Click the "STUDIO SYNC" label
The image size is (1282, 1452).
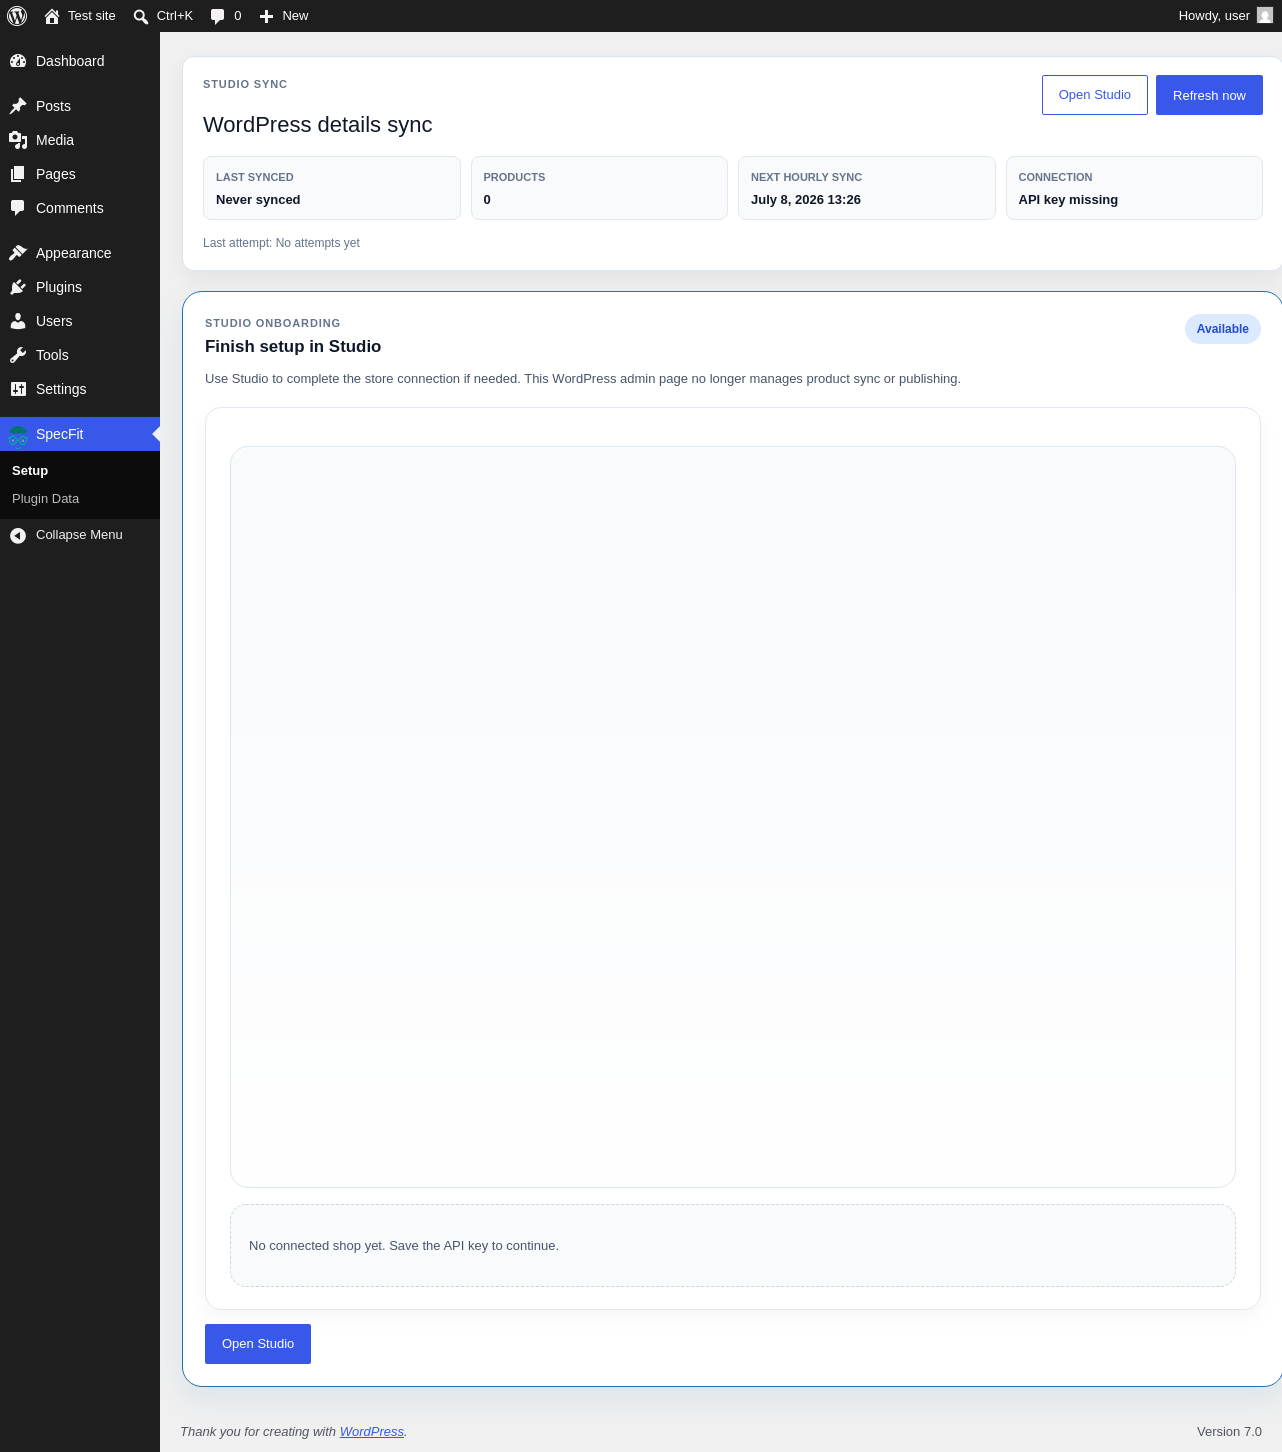pyautogui.click(x=245, y=85)
